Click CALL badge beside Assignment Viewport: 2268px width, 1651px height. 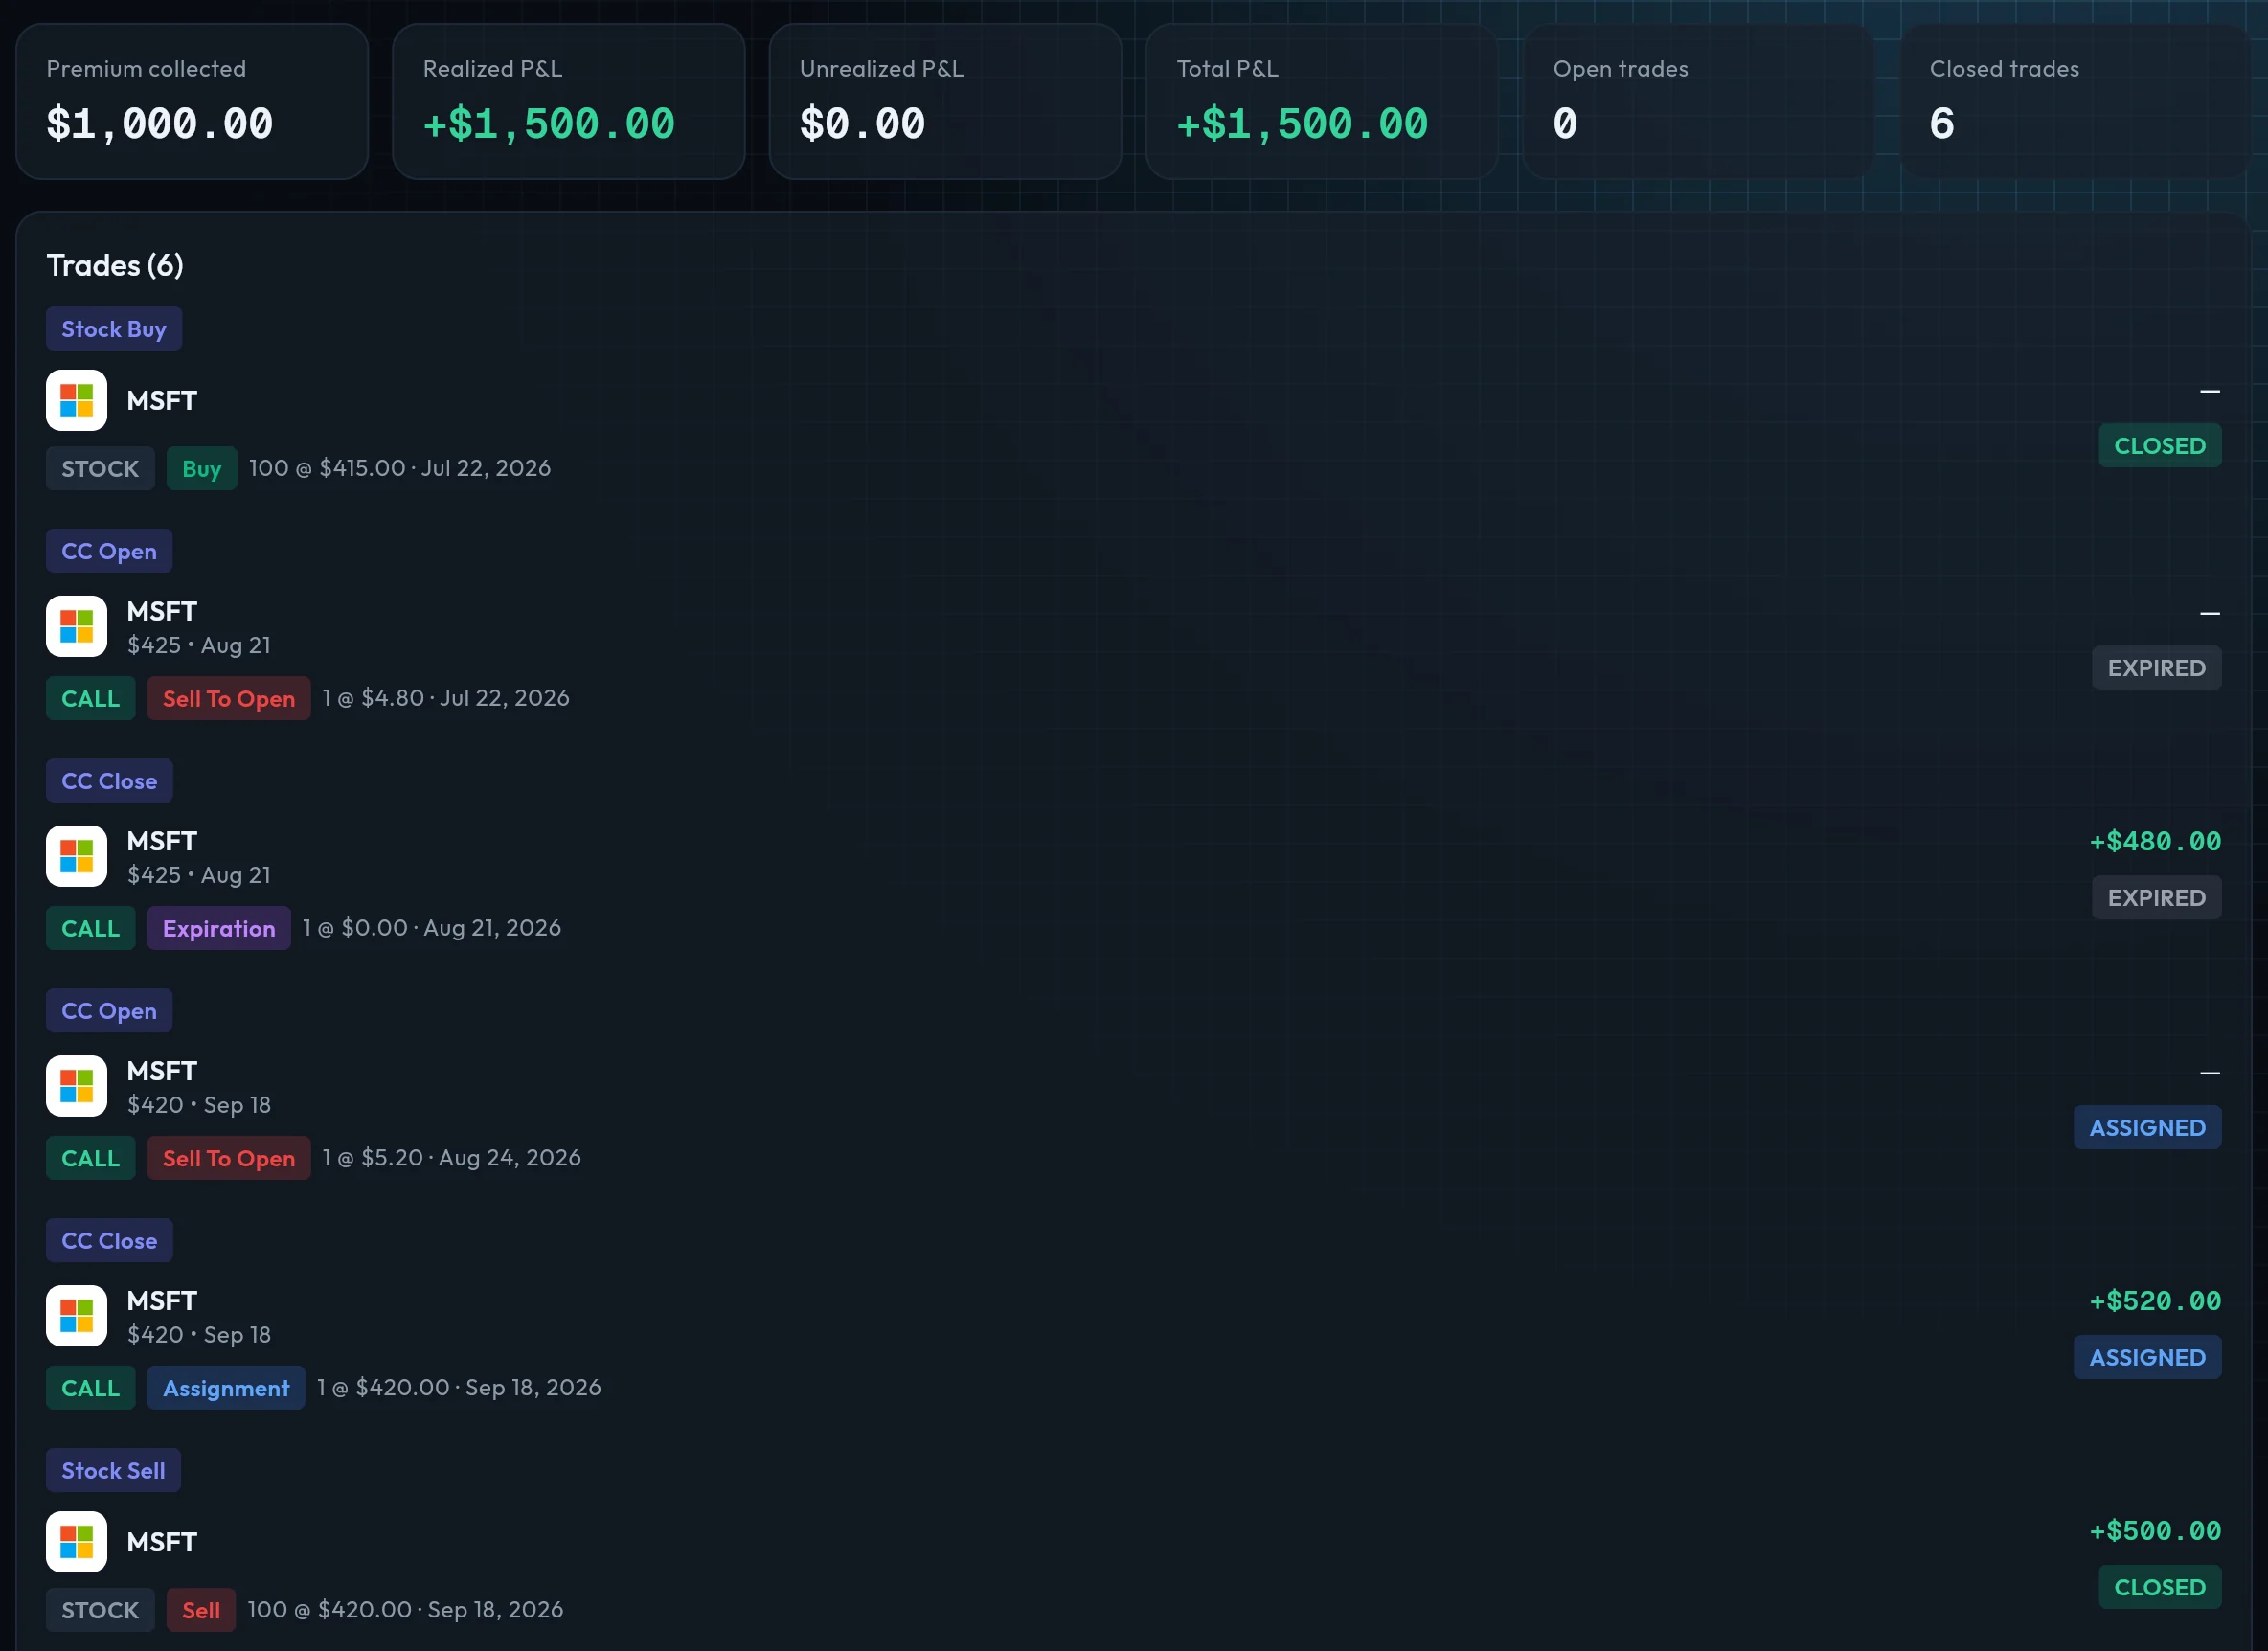(91, 1389)
